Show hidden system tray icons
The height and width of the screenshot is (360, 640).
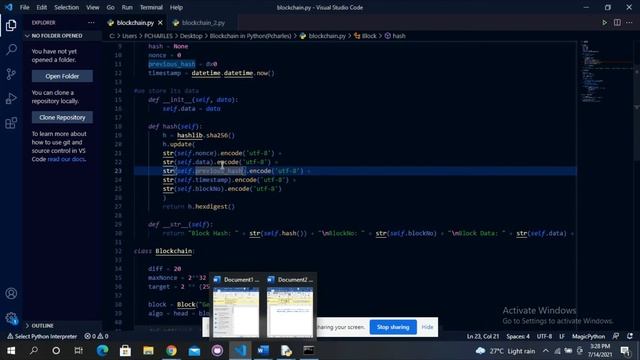546,351
